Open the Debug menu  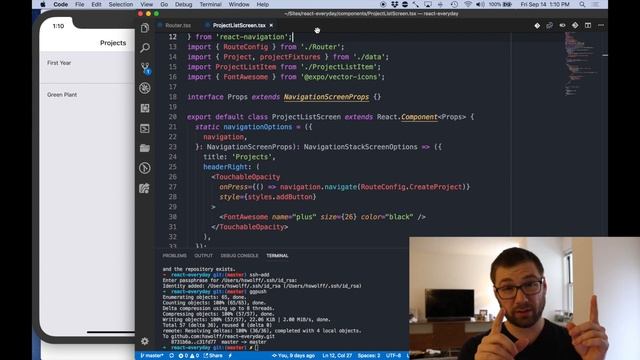[184, 4]
